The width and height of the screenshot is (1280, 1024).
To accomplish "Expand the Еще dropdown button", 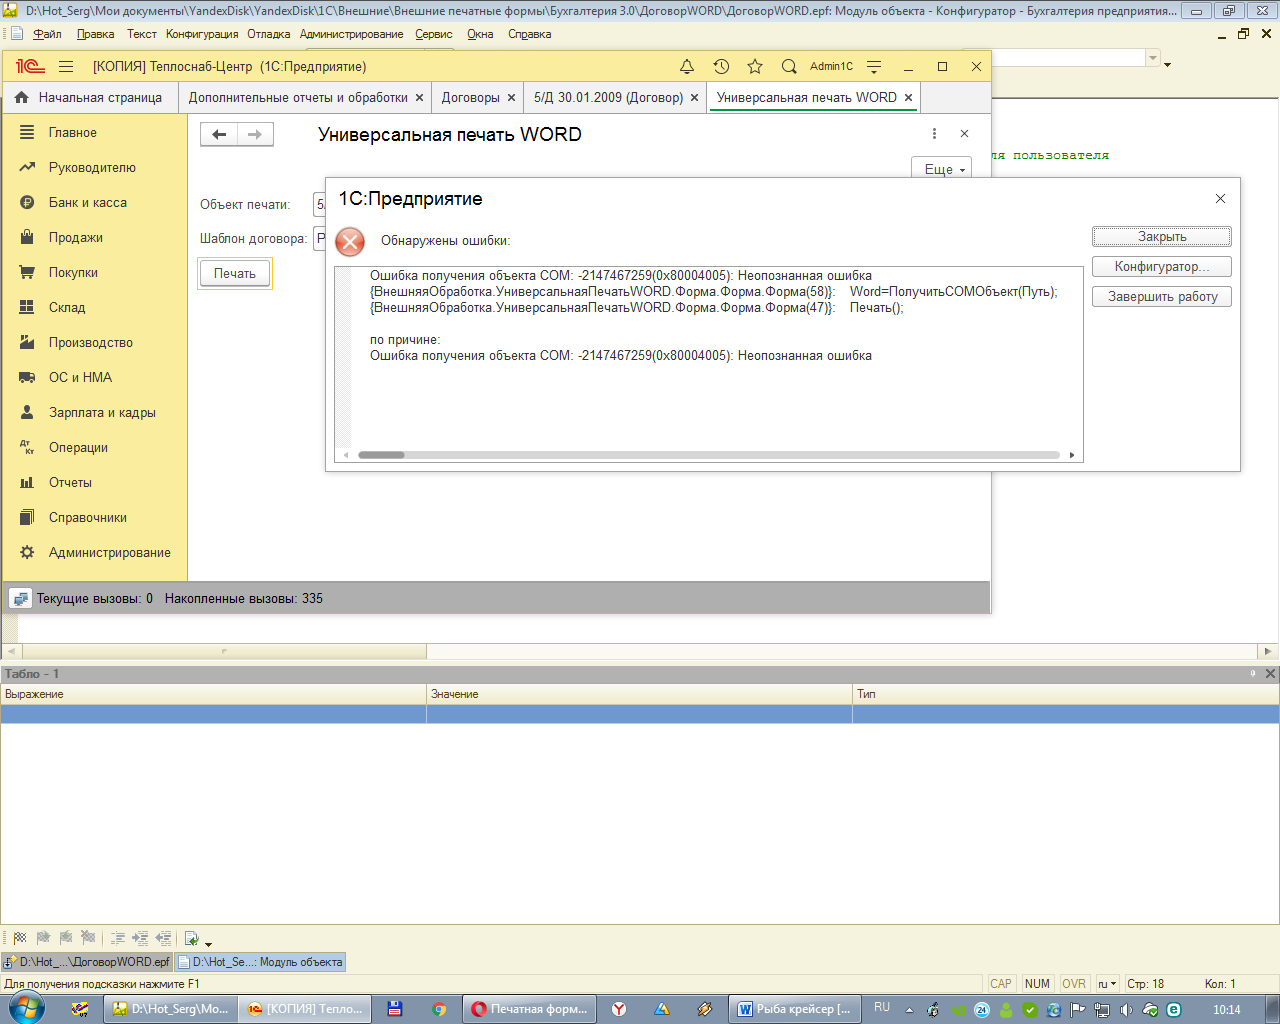I will [x=943, y=169].
